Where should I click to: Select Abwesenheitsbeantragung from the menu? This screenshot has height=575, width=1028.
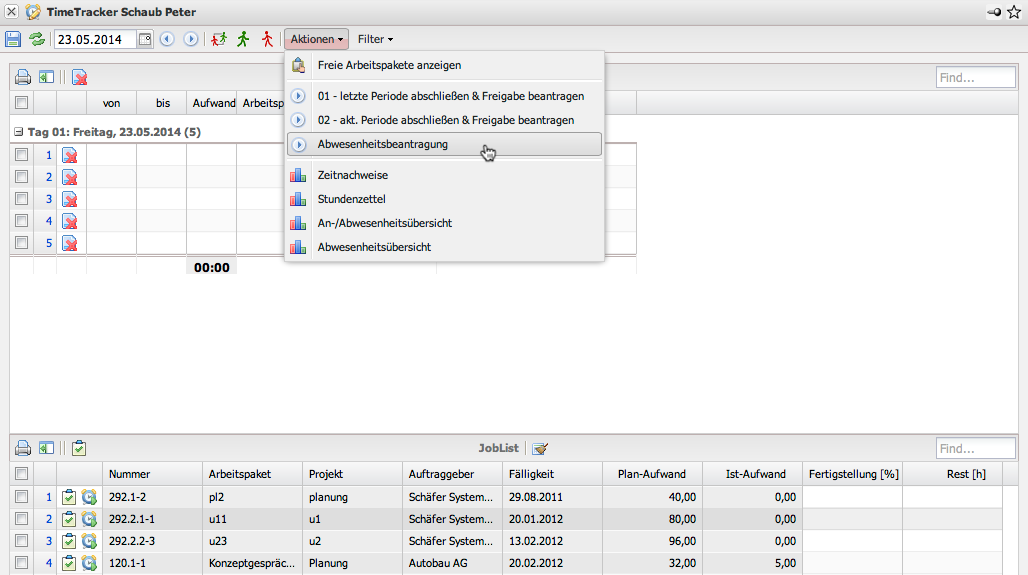pos(383,144)
